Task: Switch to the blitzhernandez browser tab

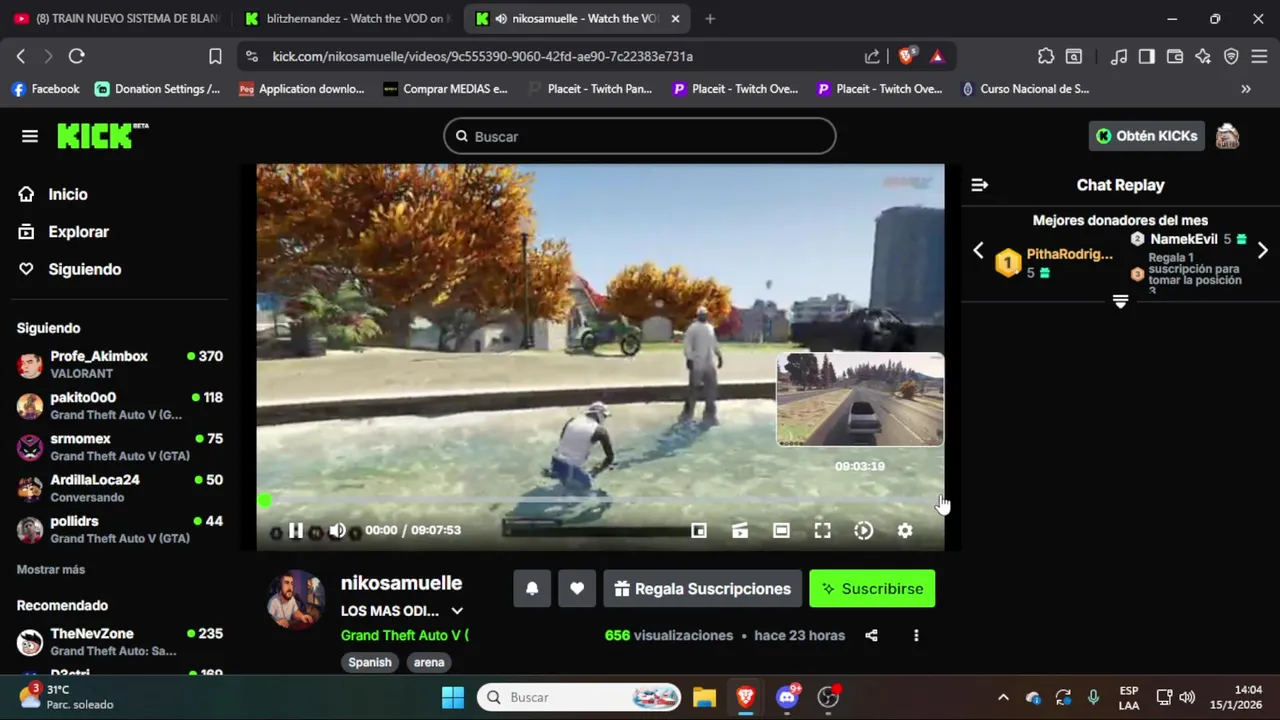Action: pyautogui.click(x=349, y=18)
